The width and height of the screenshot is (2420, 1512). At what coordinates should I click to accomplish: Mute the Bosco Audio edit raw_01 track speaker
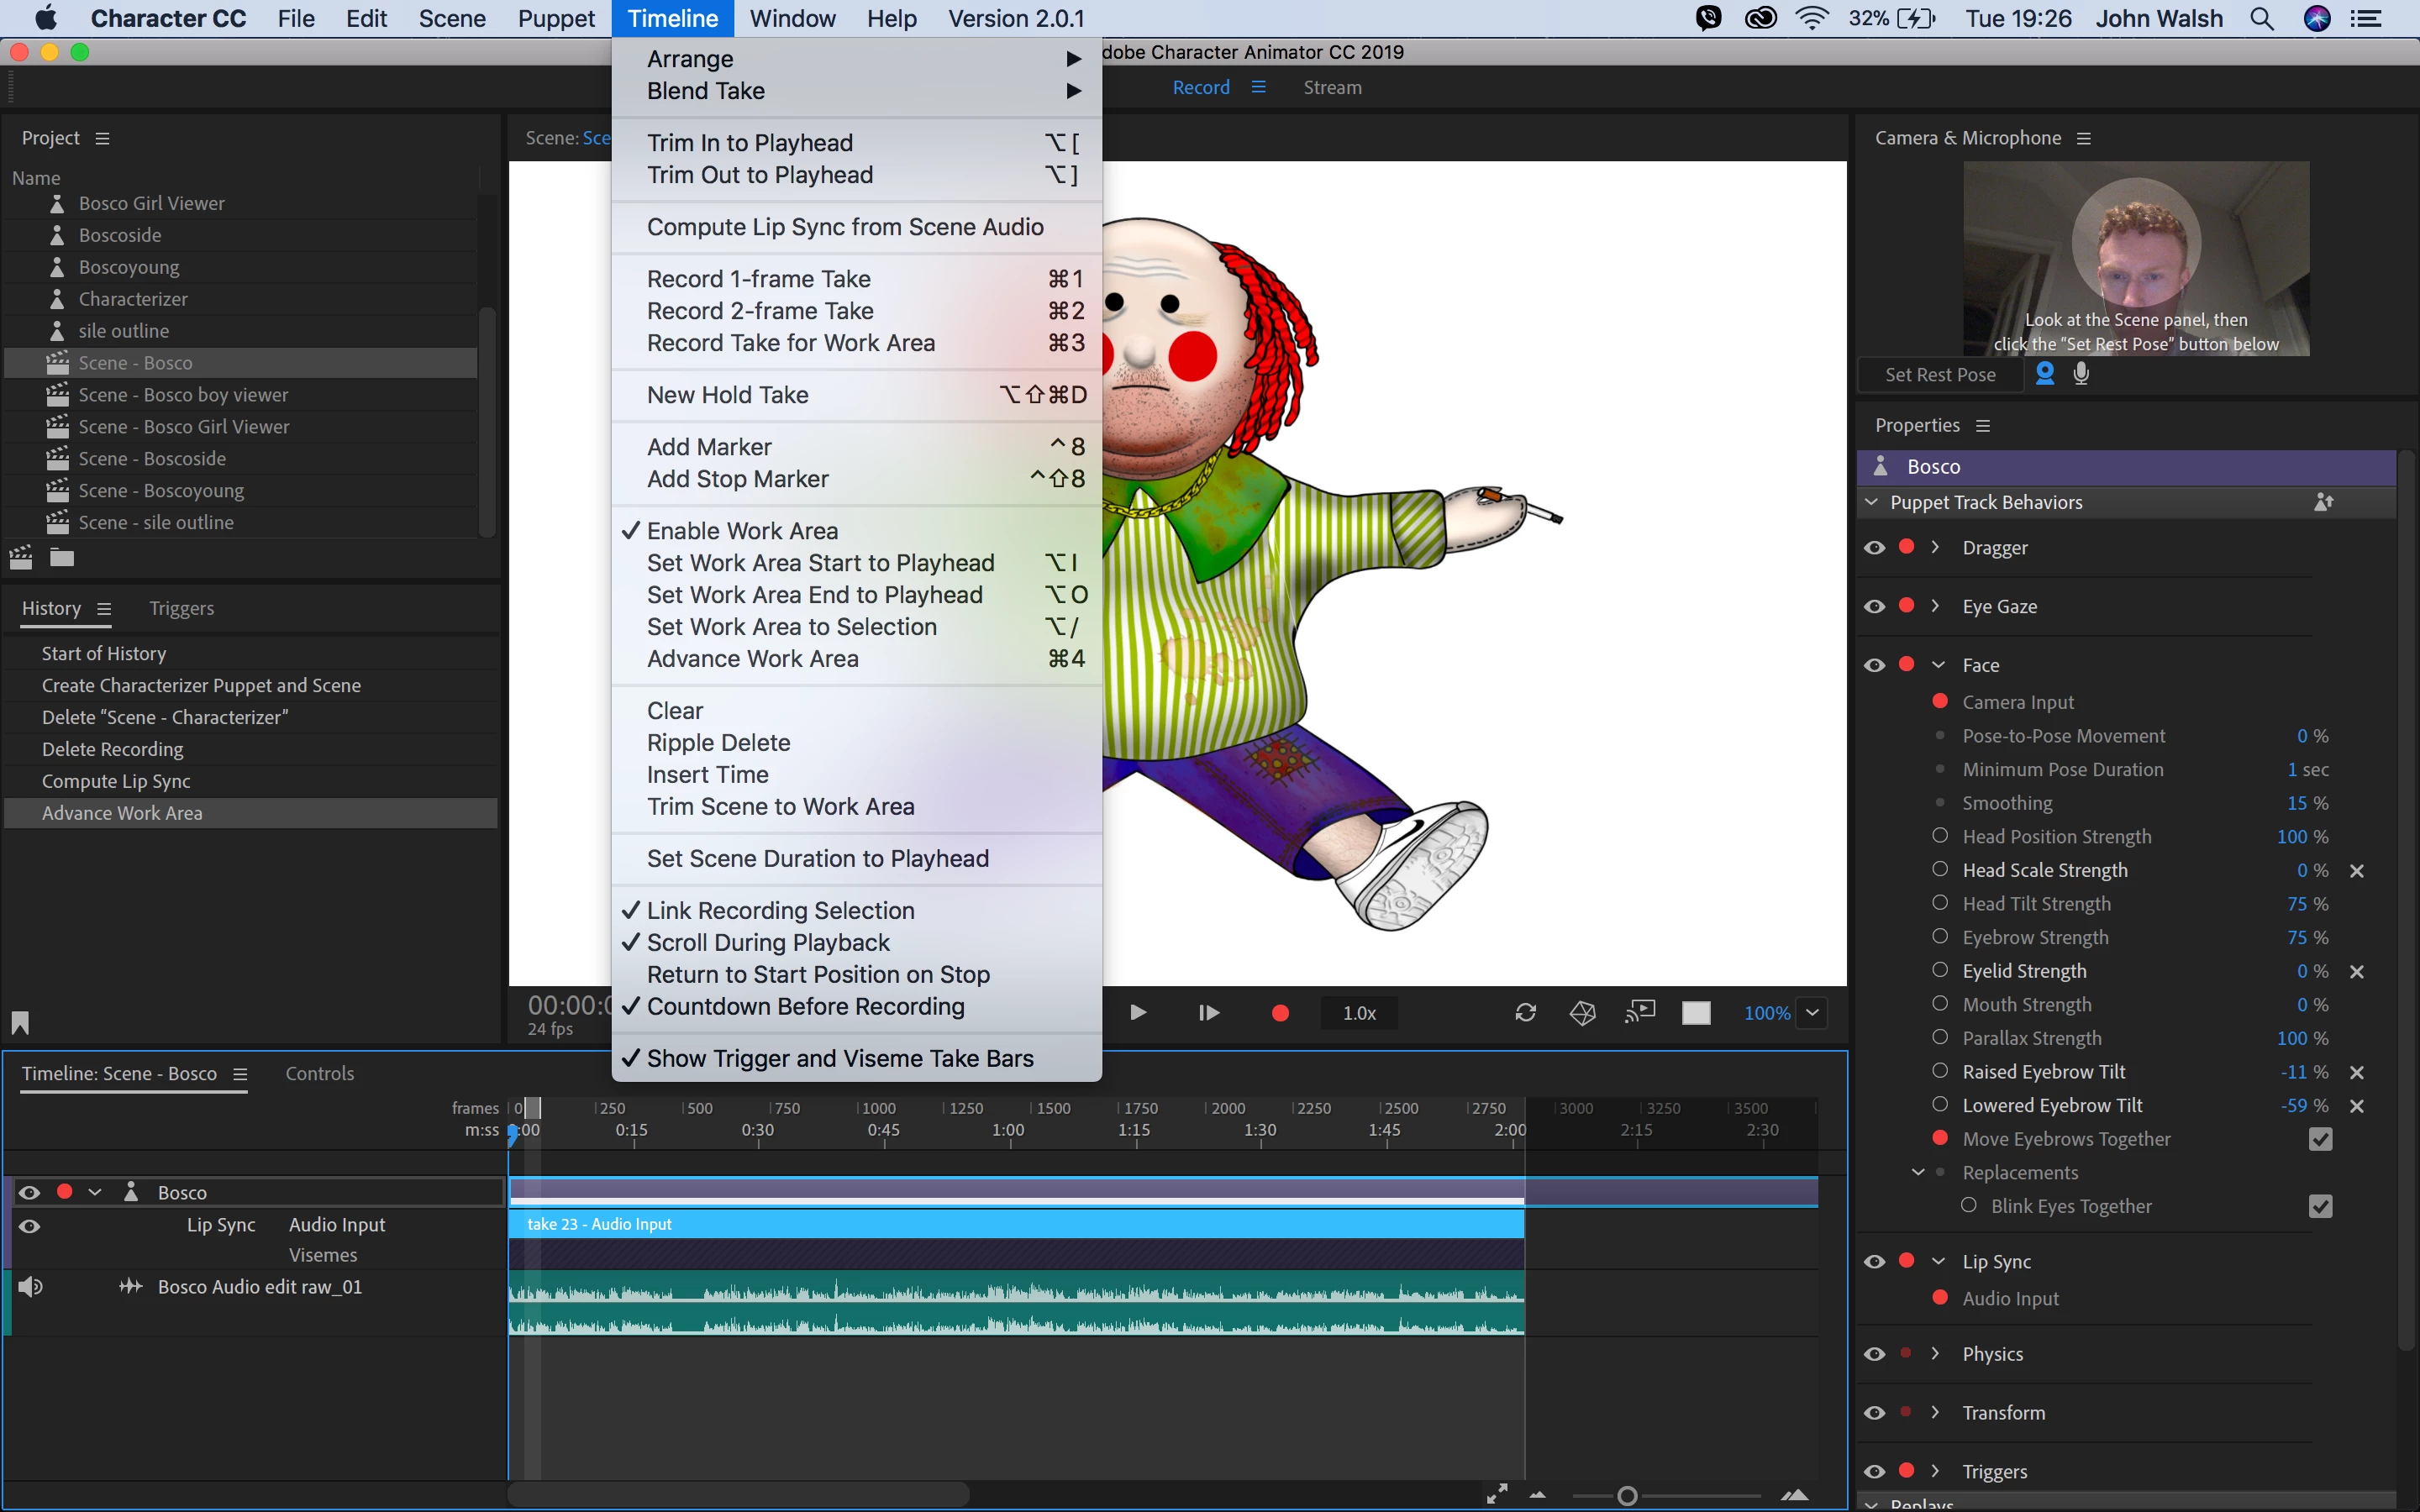[30, 1287]
